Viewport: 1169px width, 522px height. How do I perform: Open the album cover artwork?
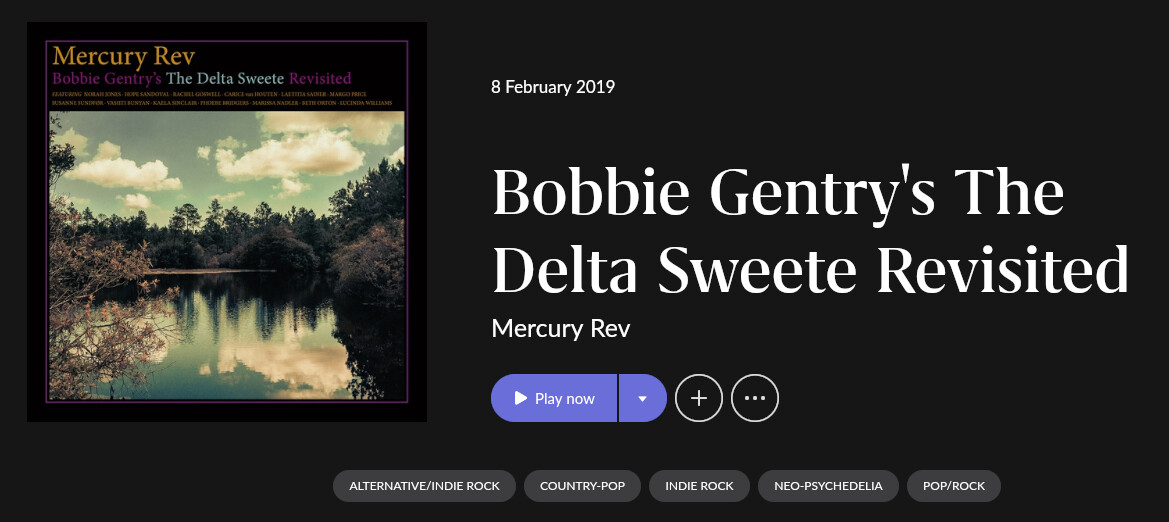227,222
